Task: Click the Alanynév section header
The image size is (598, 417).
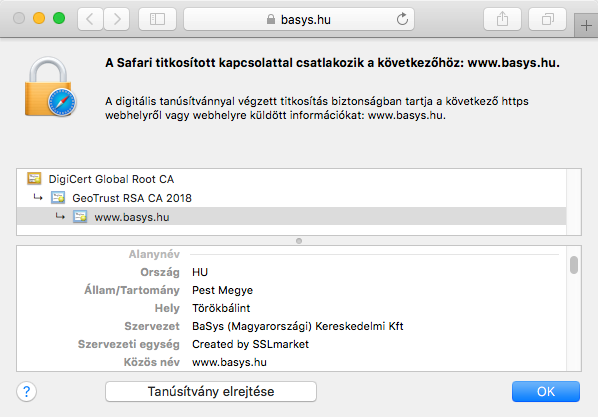Action: 154,254
